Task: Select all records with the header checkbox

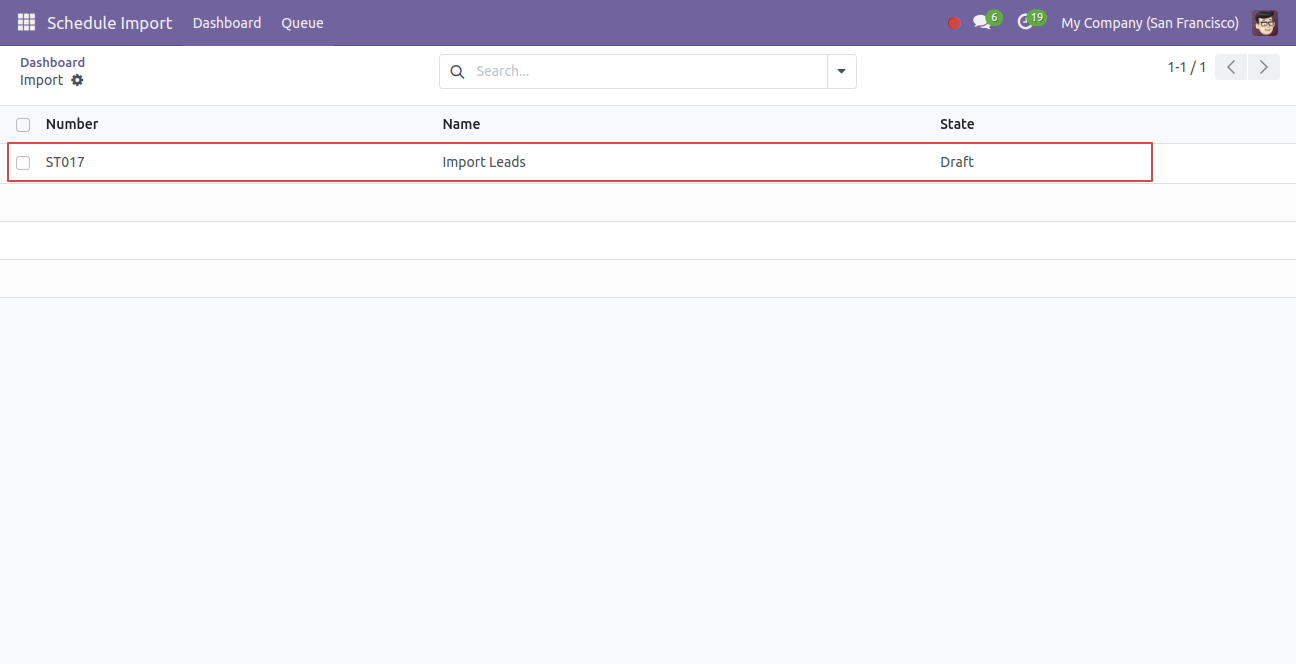Action: coord(23,125)
